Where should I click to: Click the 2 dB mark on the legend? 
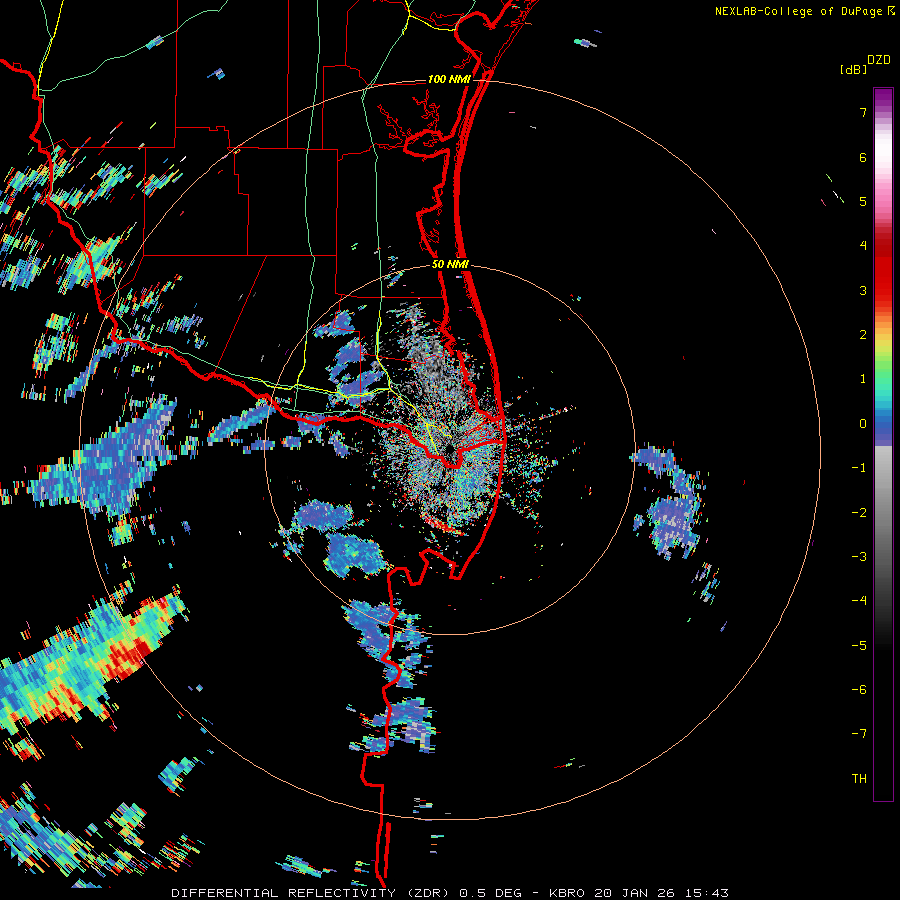[863, 335]
